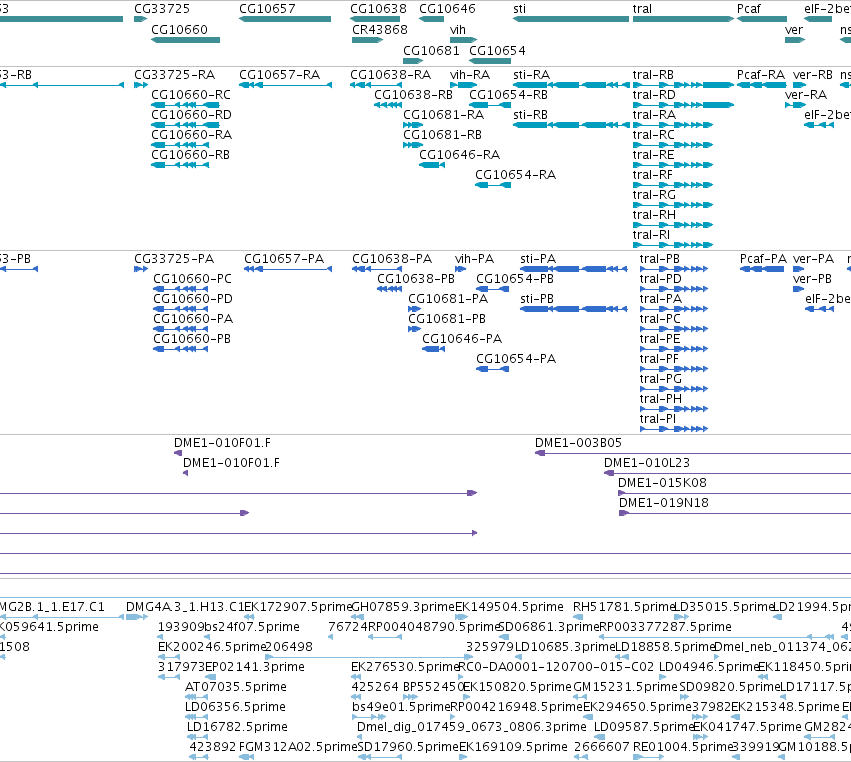This screenshot has height=762, width=851.
Task: Click the long teal sti gene bar
Action: pos(571,19)
